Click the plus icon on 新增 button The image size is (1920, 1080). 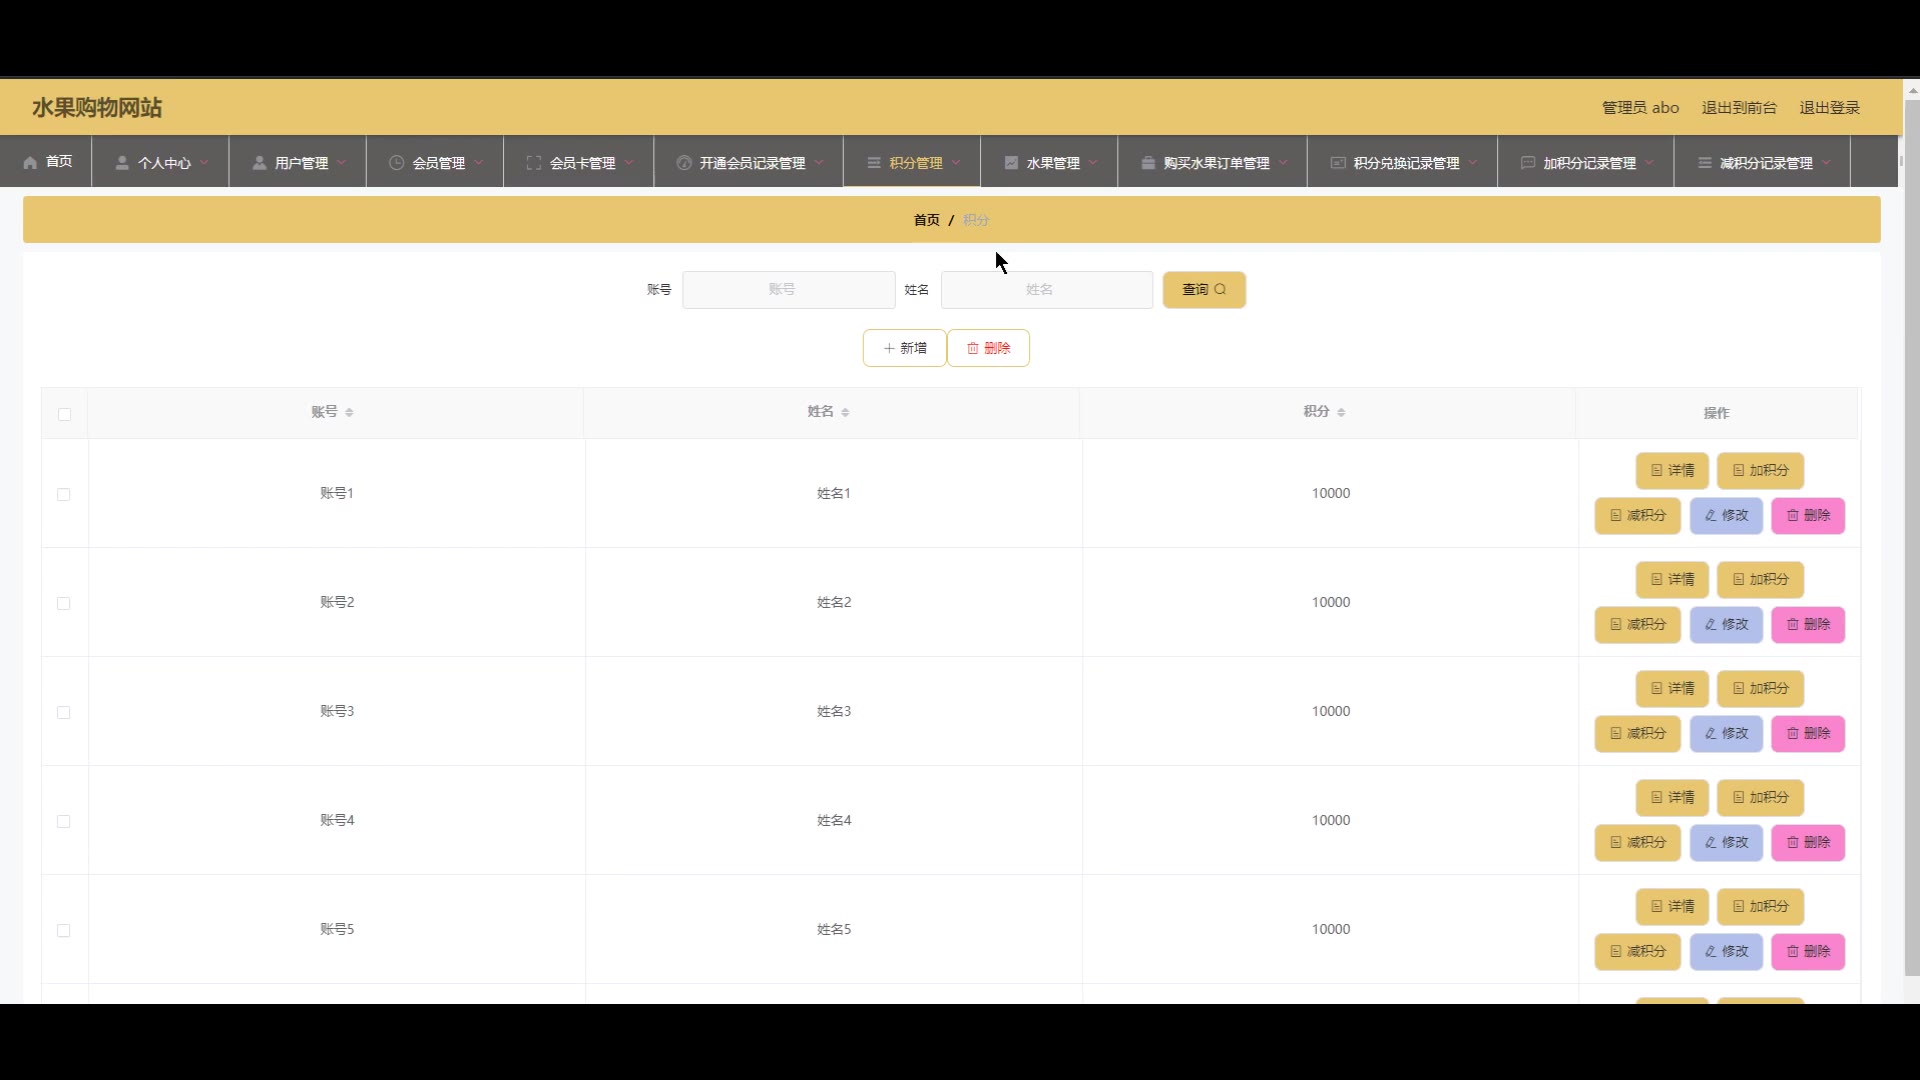[x=888, y=348]
